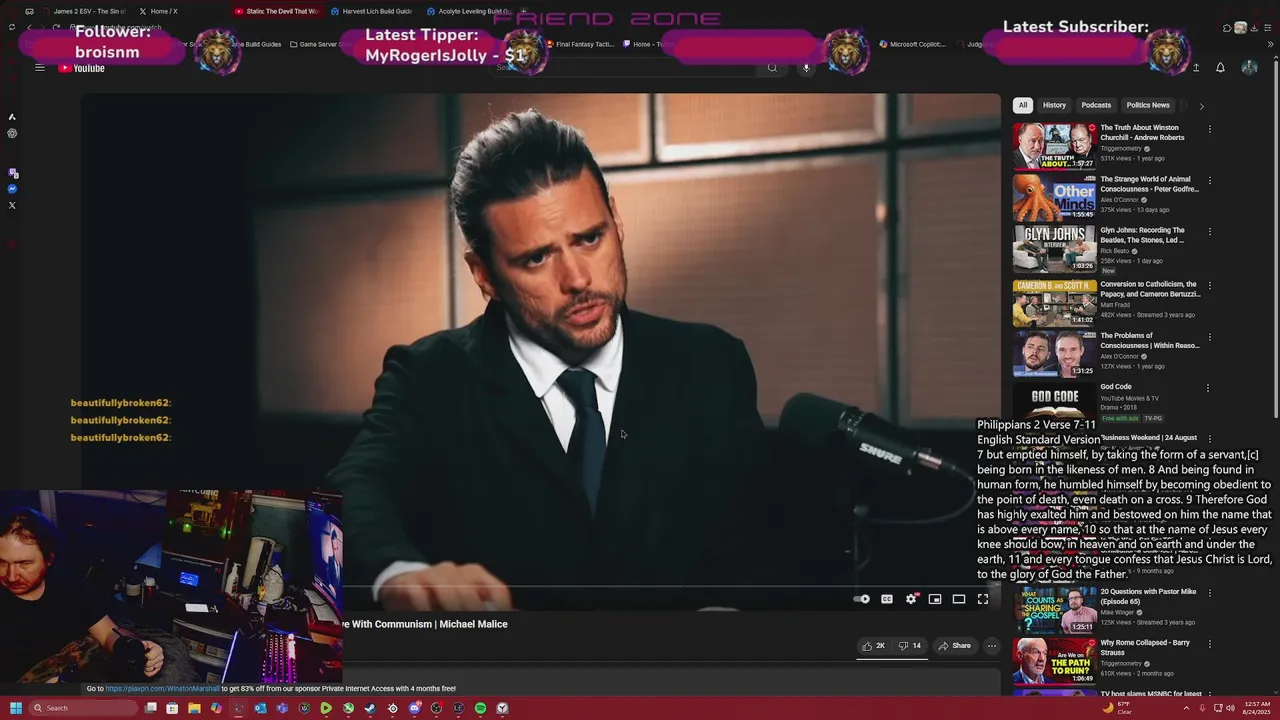Click the taskbar Search box
The image size is (1280, 720).
point(82,708)
